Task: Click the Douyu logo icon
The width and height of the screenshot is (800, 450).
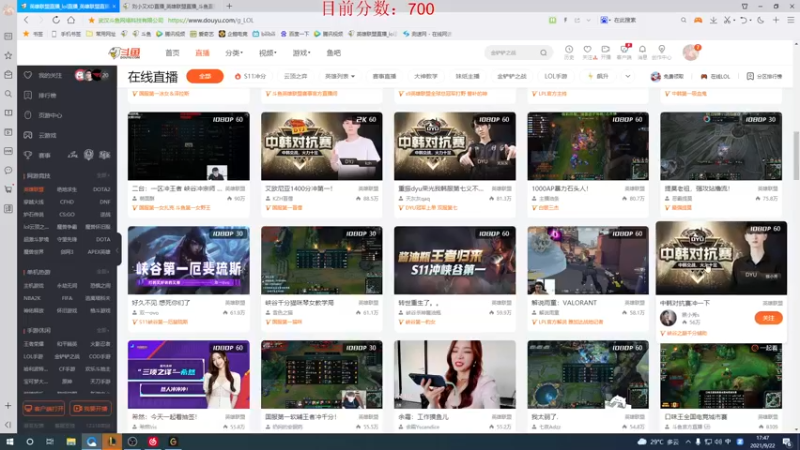Action: (x=124, y=53)
